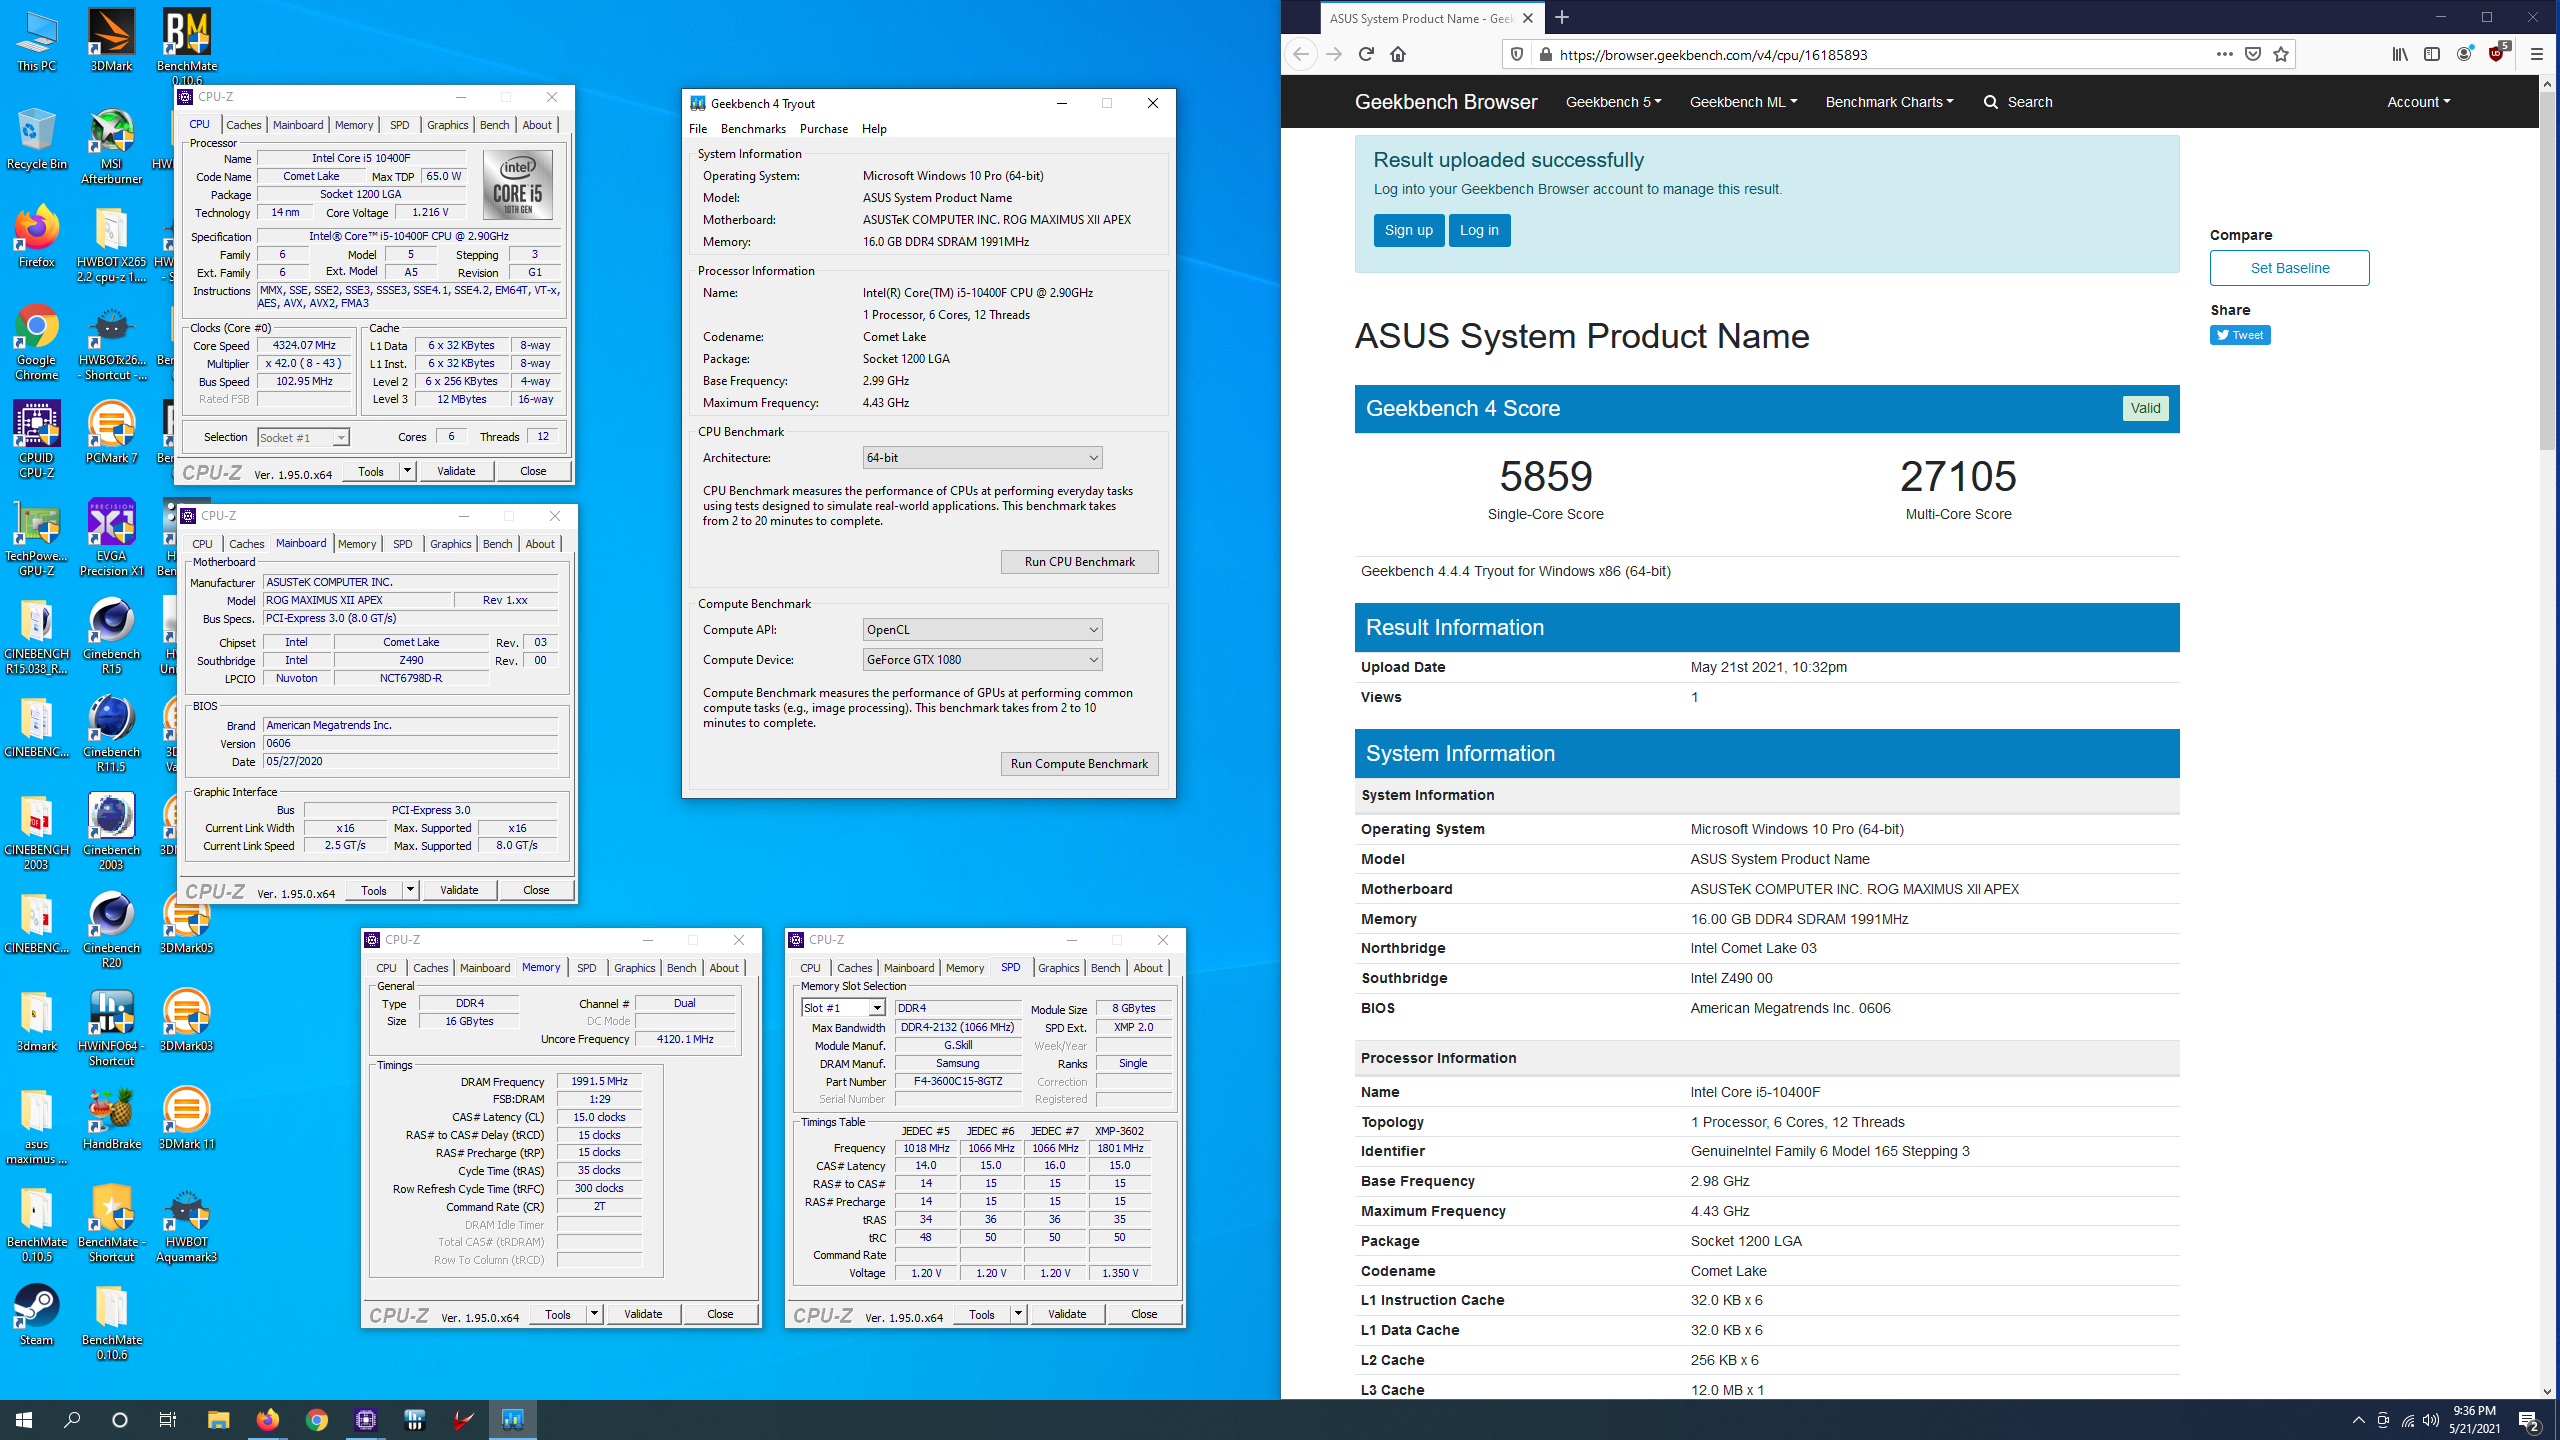This screenshot has width=2560, height=1440.
Task: Open About tab in CPU-Z SPD window
Action: [x=1148, y=968]
